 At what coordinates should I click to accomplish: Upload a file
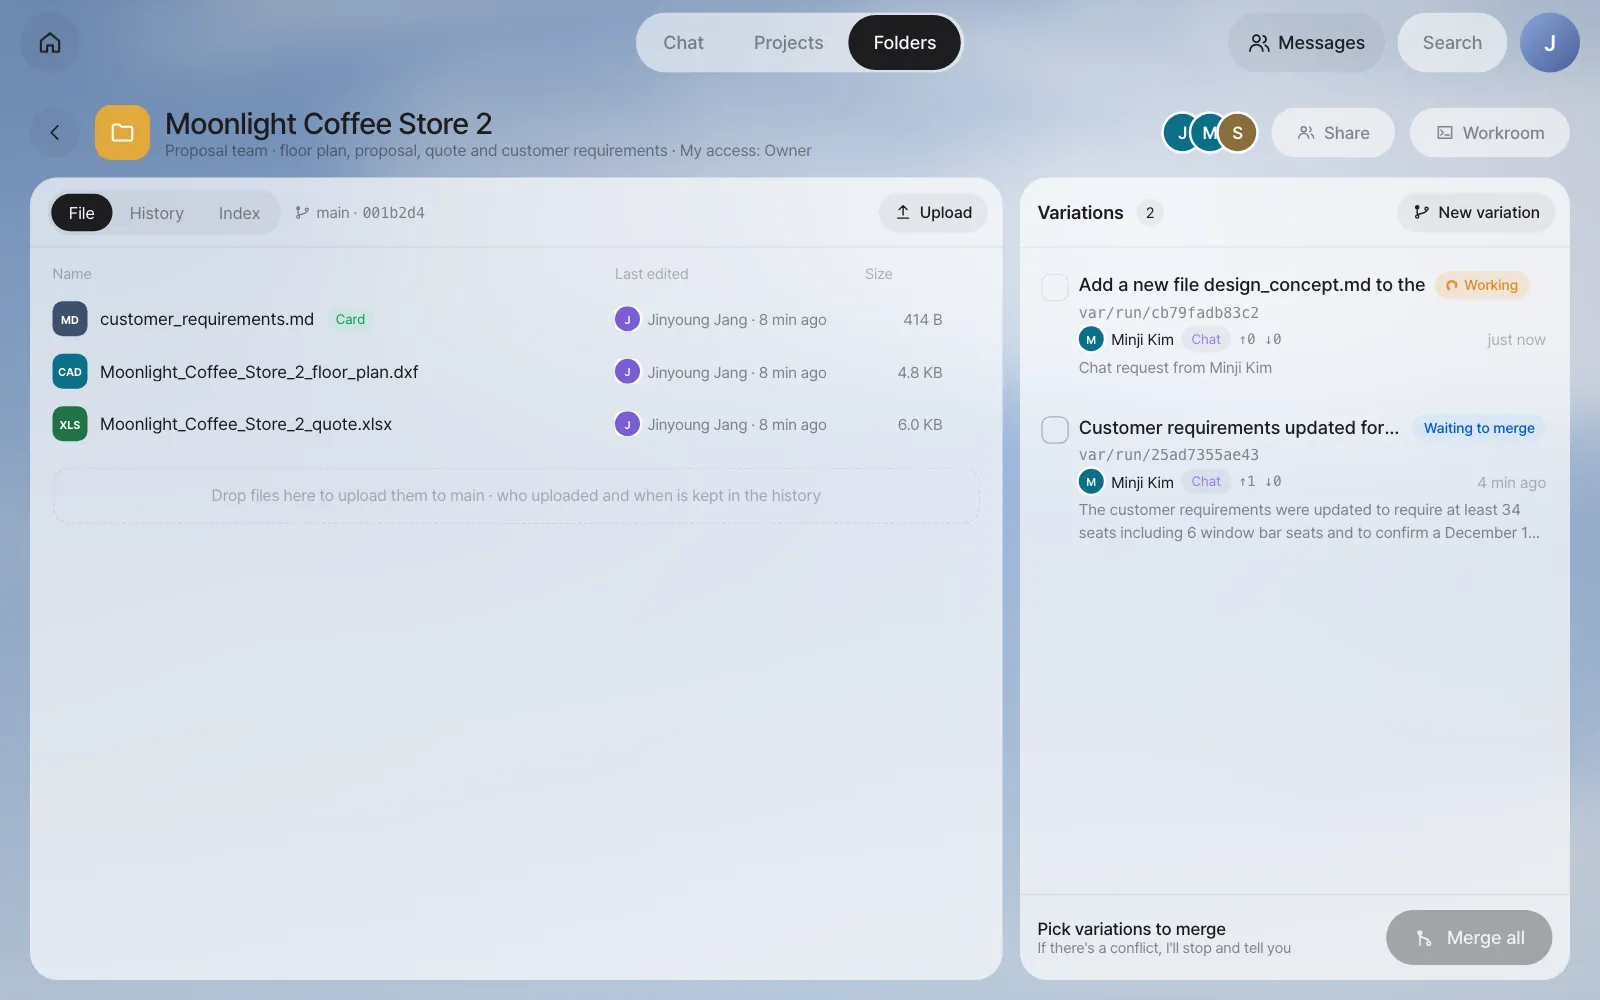[933, 212]
